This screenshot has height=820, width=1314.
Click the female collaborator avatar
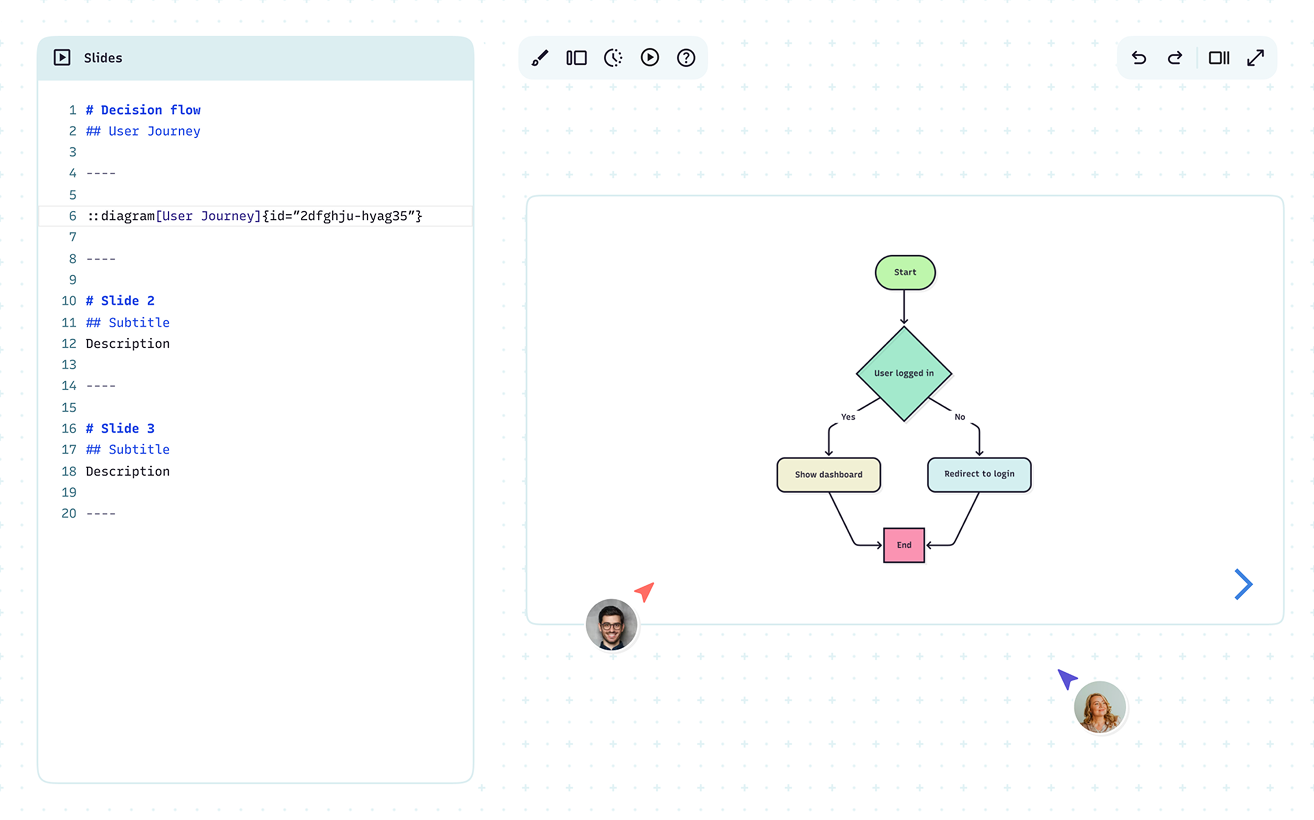[x=1099, y=707]
